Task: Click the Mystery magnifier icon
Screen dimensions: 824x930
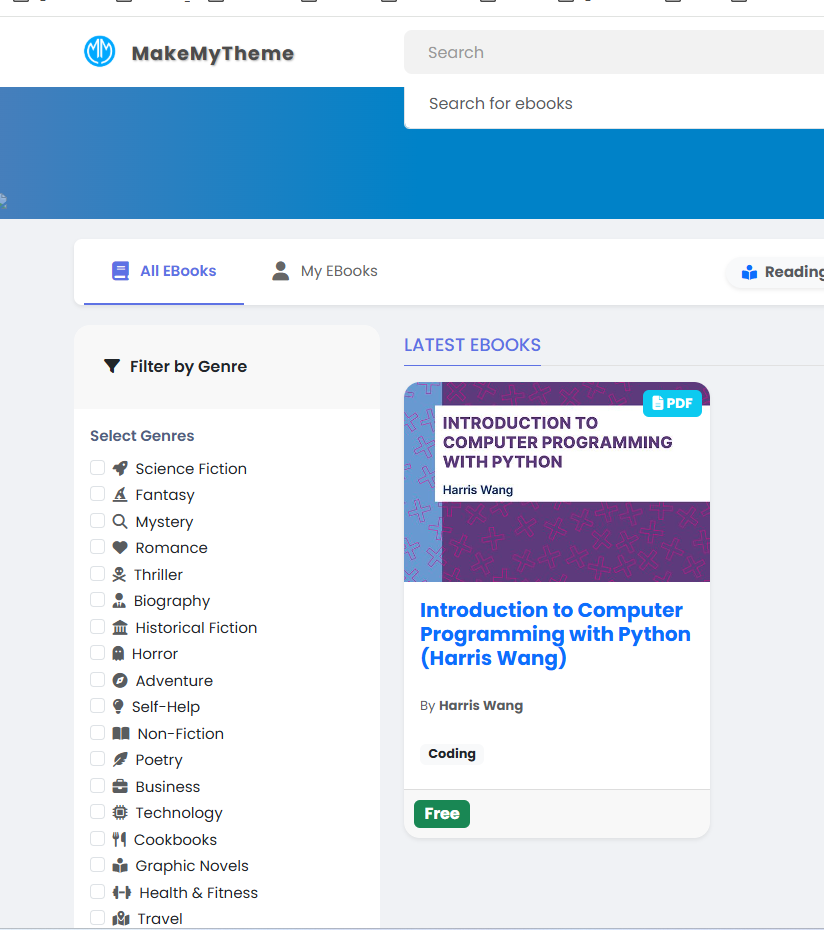Action: click(120, 521)
